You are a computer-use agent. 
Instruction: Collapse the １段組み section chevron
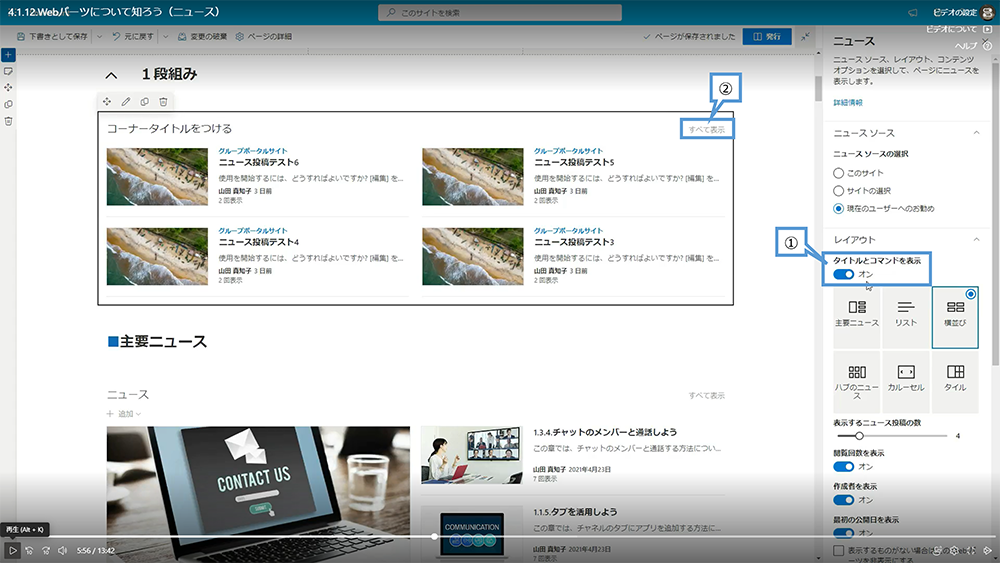111,75
